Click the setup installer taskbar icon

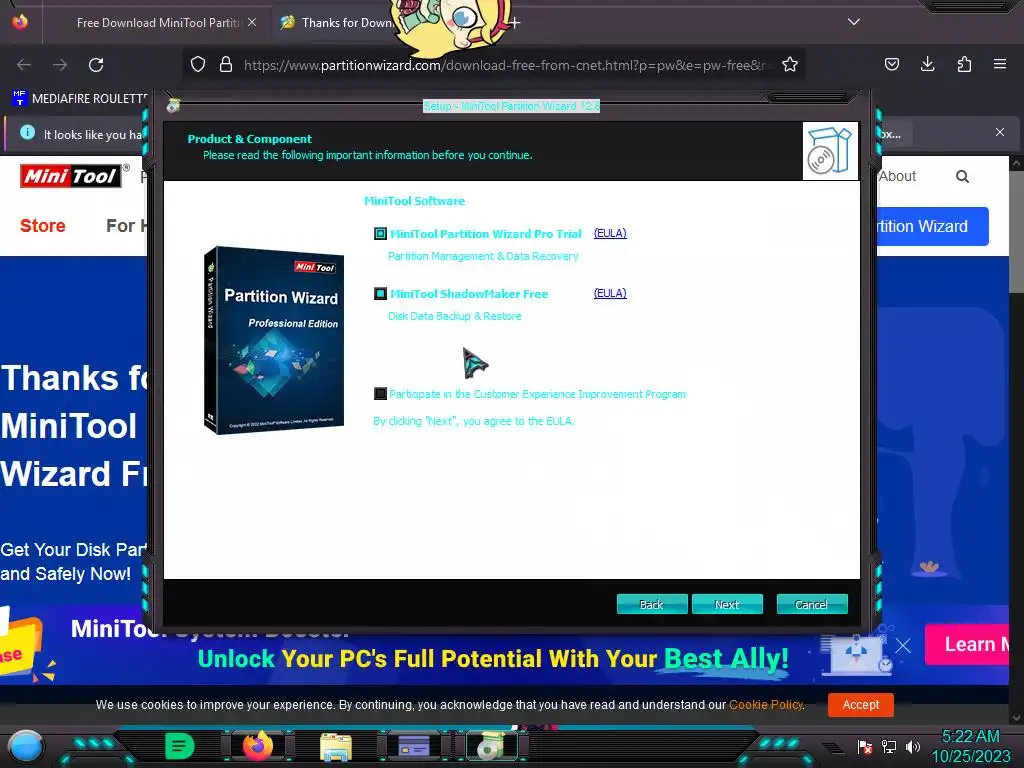[x=492, y=746]
